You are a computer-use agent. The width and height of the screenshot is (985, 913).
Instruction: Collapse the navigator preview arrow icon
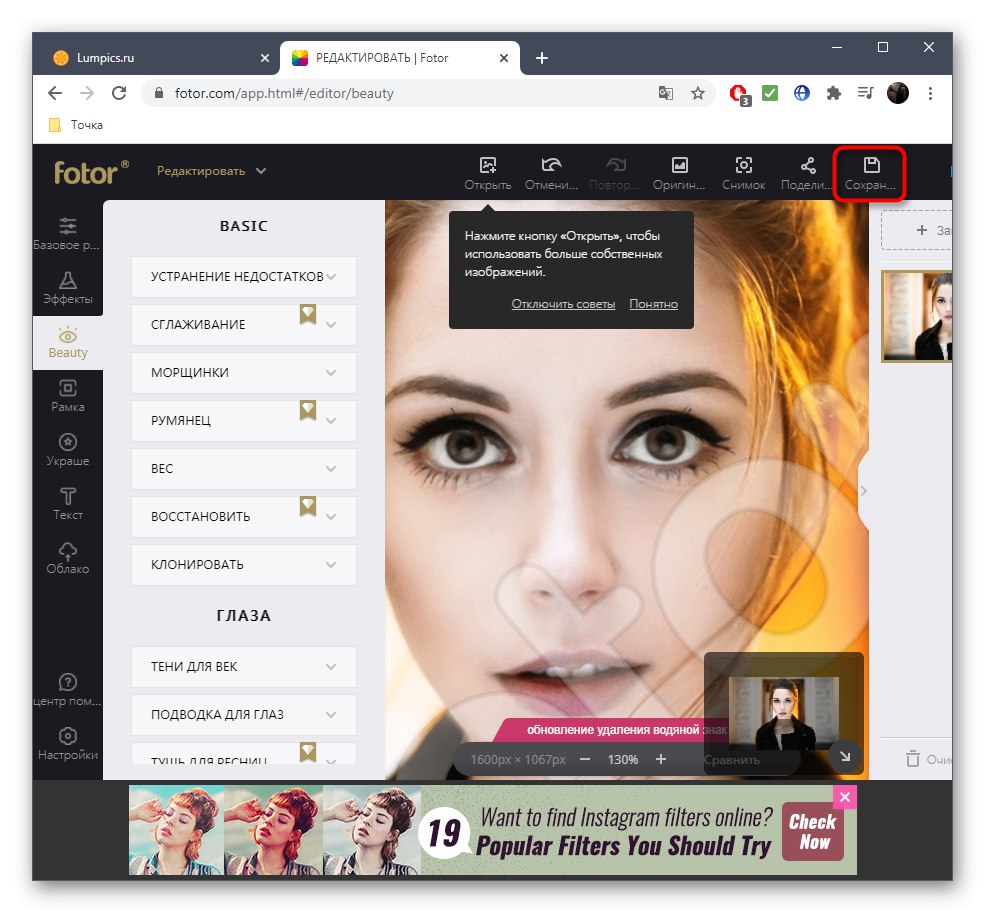click(845, 757)
